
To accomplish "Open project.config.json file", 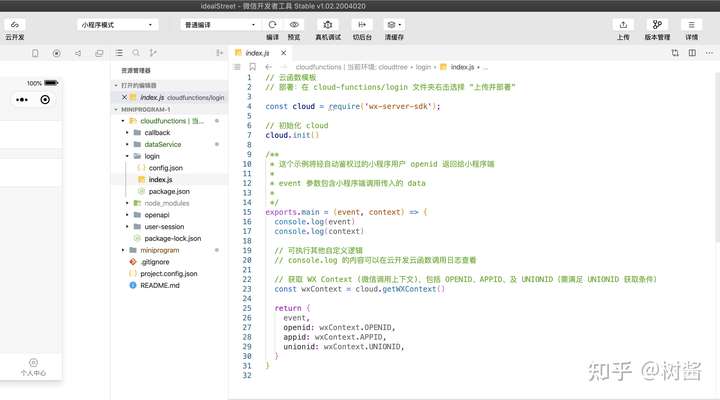I will point(169,274).
